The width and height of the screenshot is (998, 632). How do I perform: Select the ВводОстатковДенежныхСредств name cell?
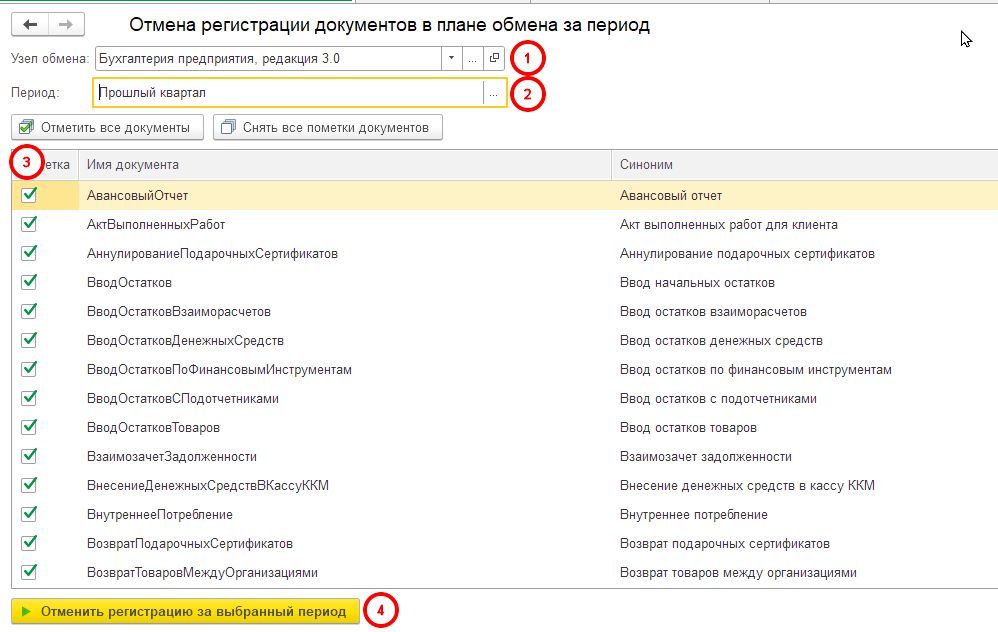coord(344,341)
